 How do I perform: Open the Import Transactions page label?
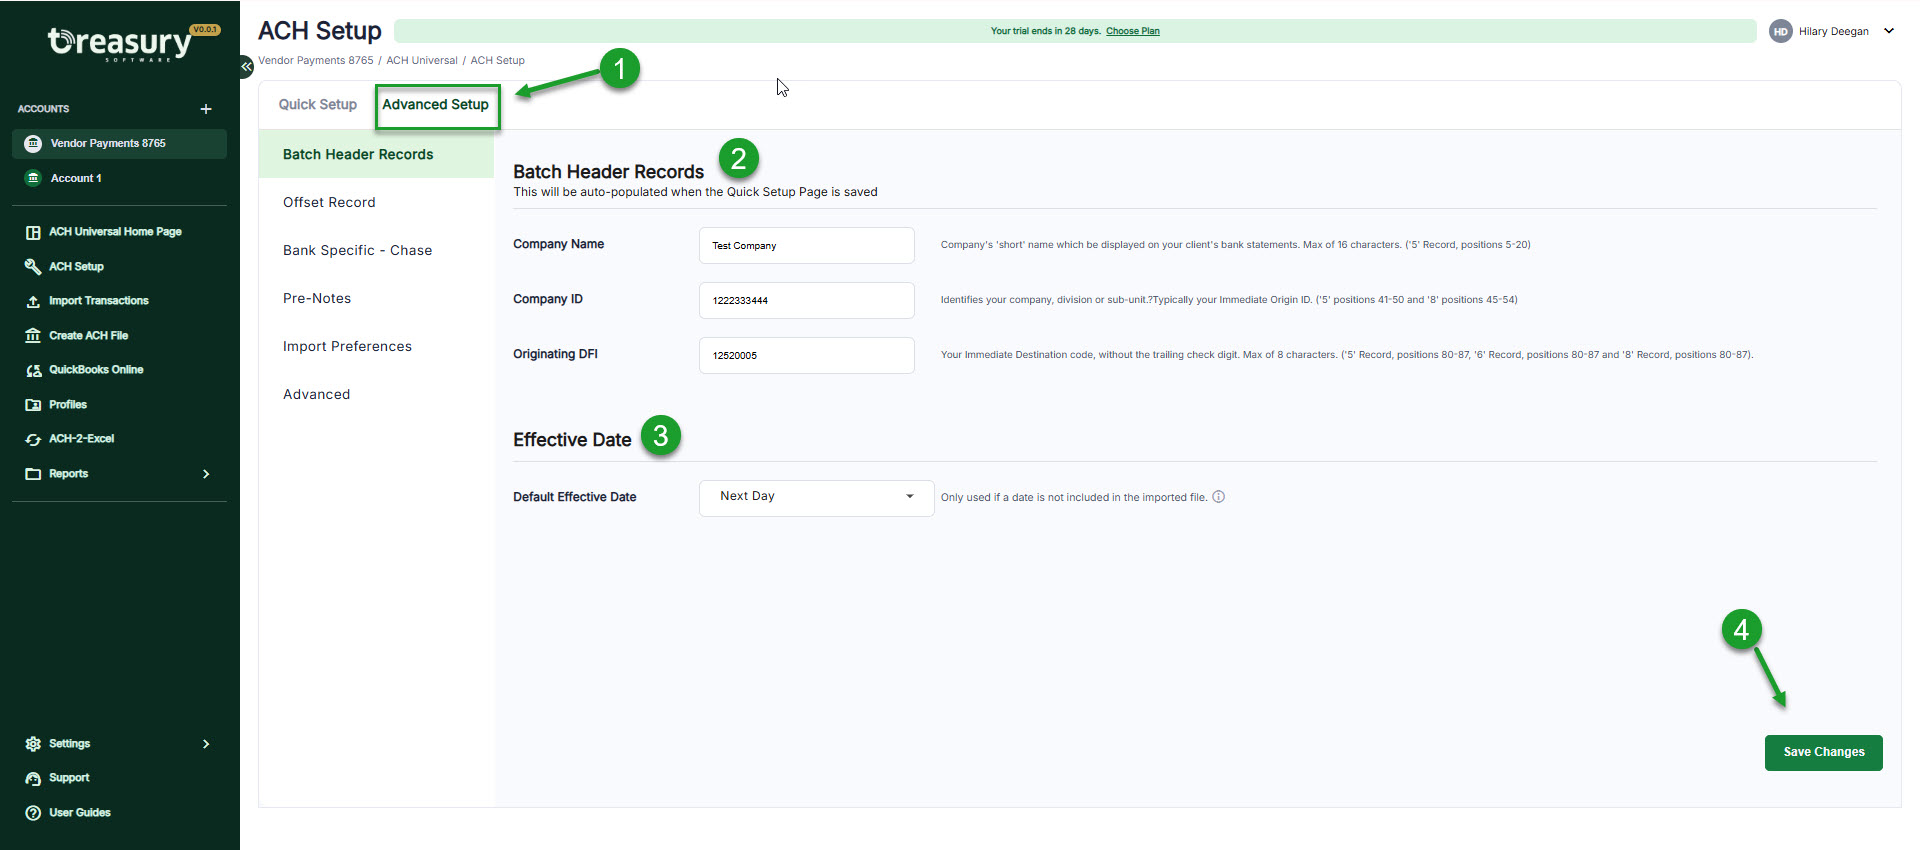pos(99,301)
